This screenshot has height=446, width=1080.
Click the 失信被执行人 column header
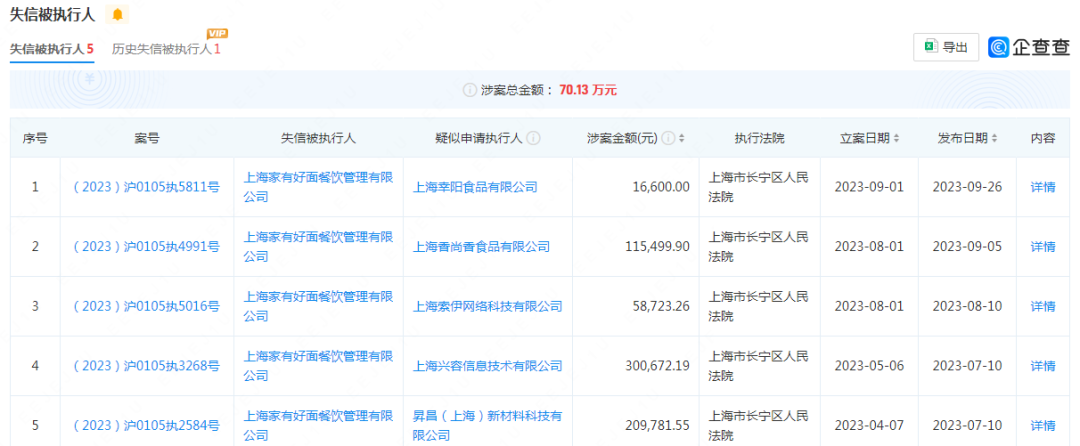[318, 138]
